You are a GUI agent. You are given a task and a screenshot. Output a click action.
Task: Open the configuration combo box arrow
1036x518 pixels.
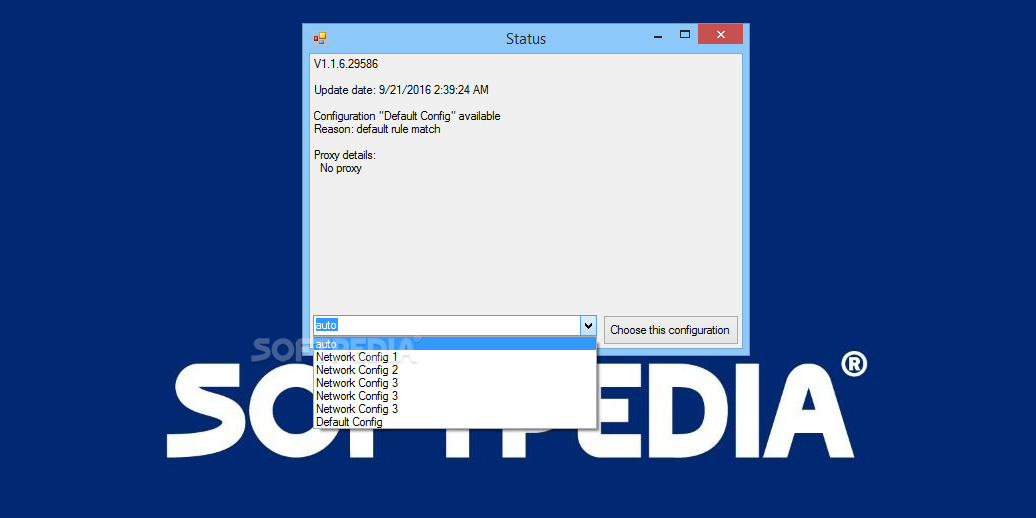pyautogui.click(x=588, y=326)
